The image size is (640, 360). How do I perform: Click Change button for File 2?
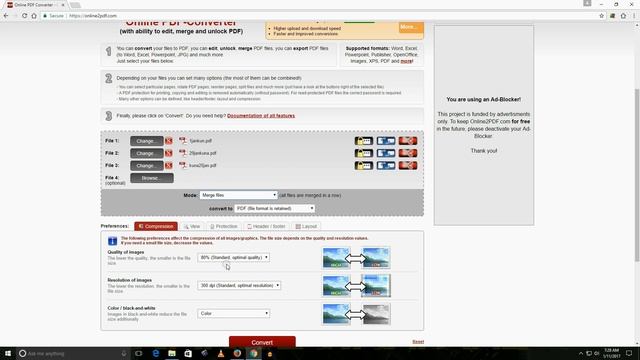(x=147, y=153)
